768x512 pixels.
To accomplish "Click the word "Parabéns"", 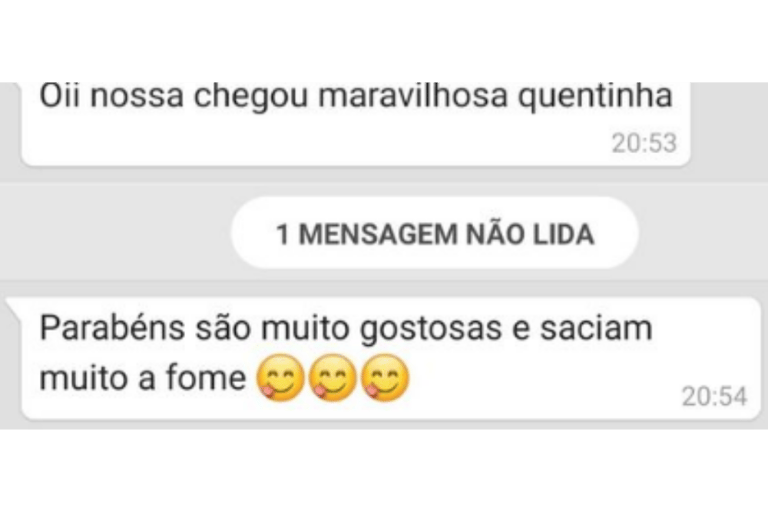I will 112,328.
